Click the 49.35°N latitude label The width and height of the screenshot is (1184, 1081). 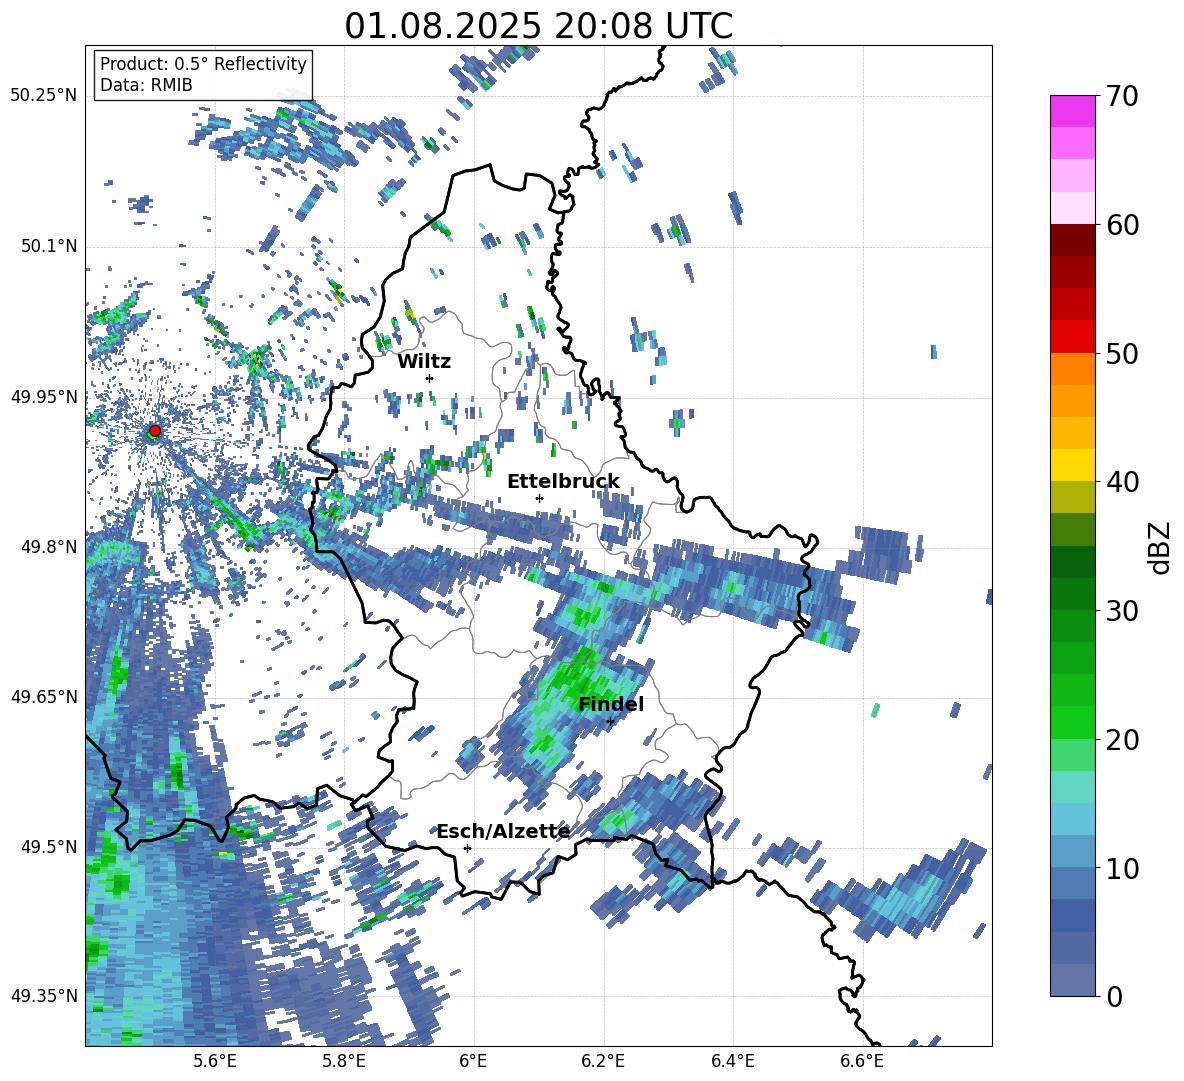[44, 996]
